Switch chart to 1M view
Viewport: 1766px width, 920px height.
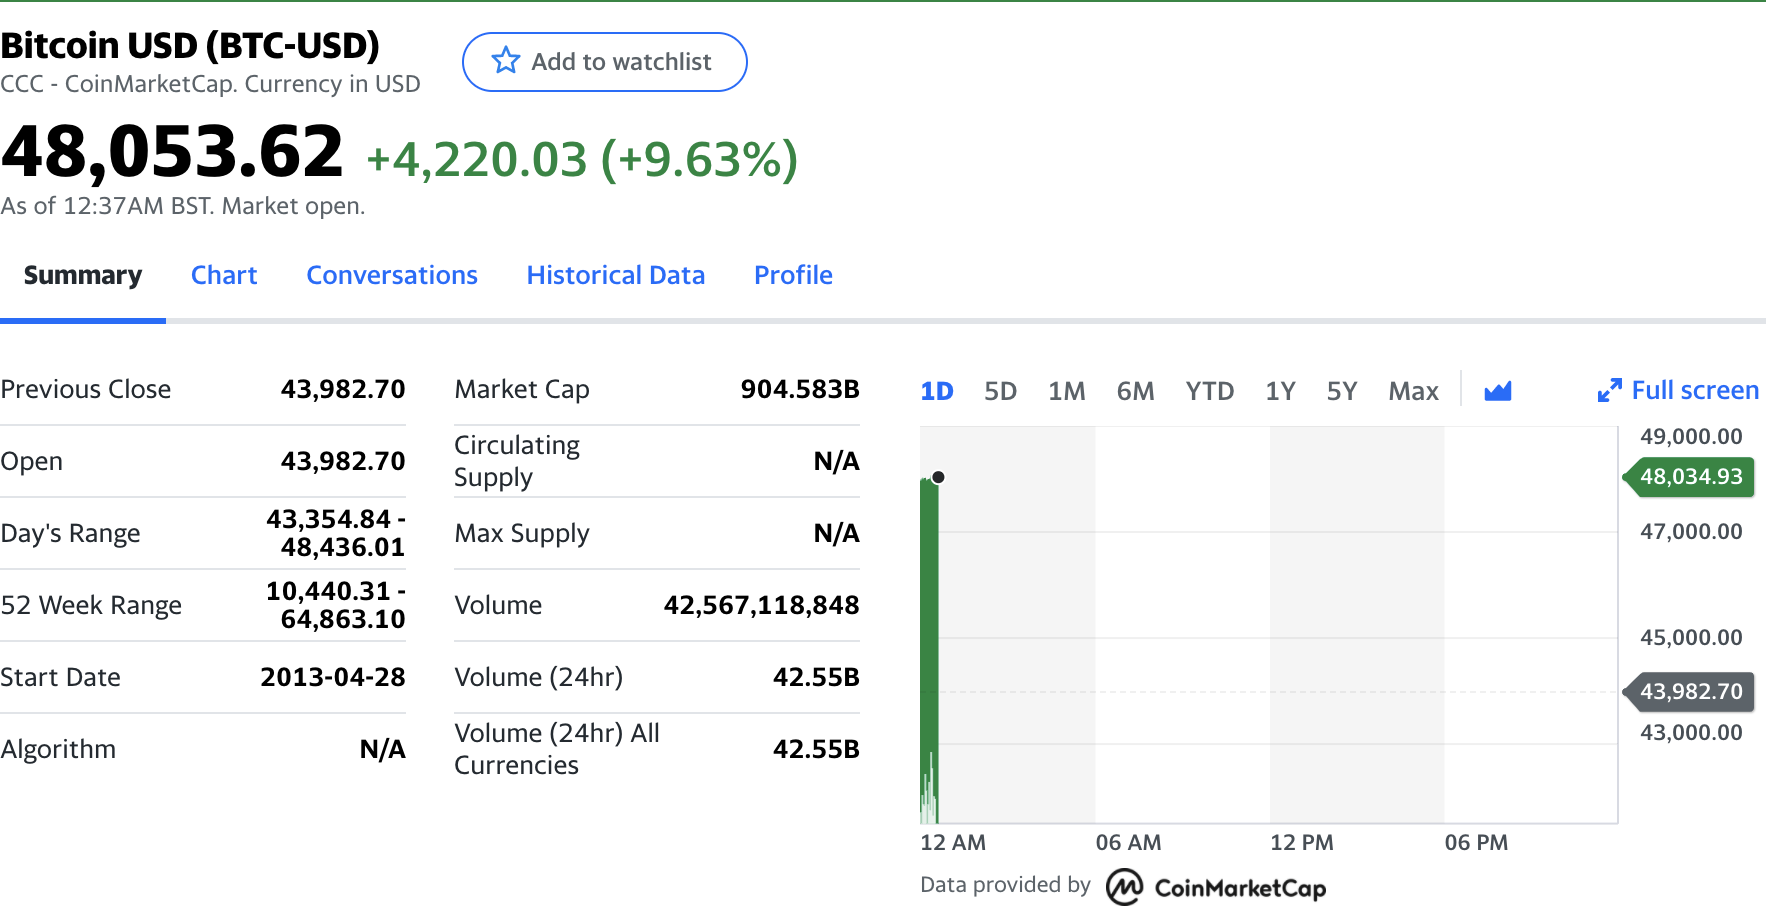coord(1066,391)
